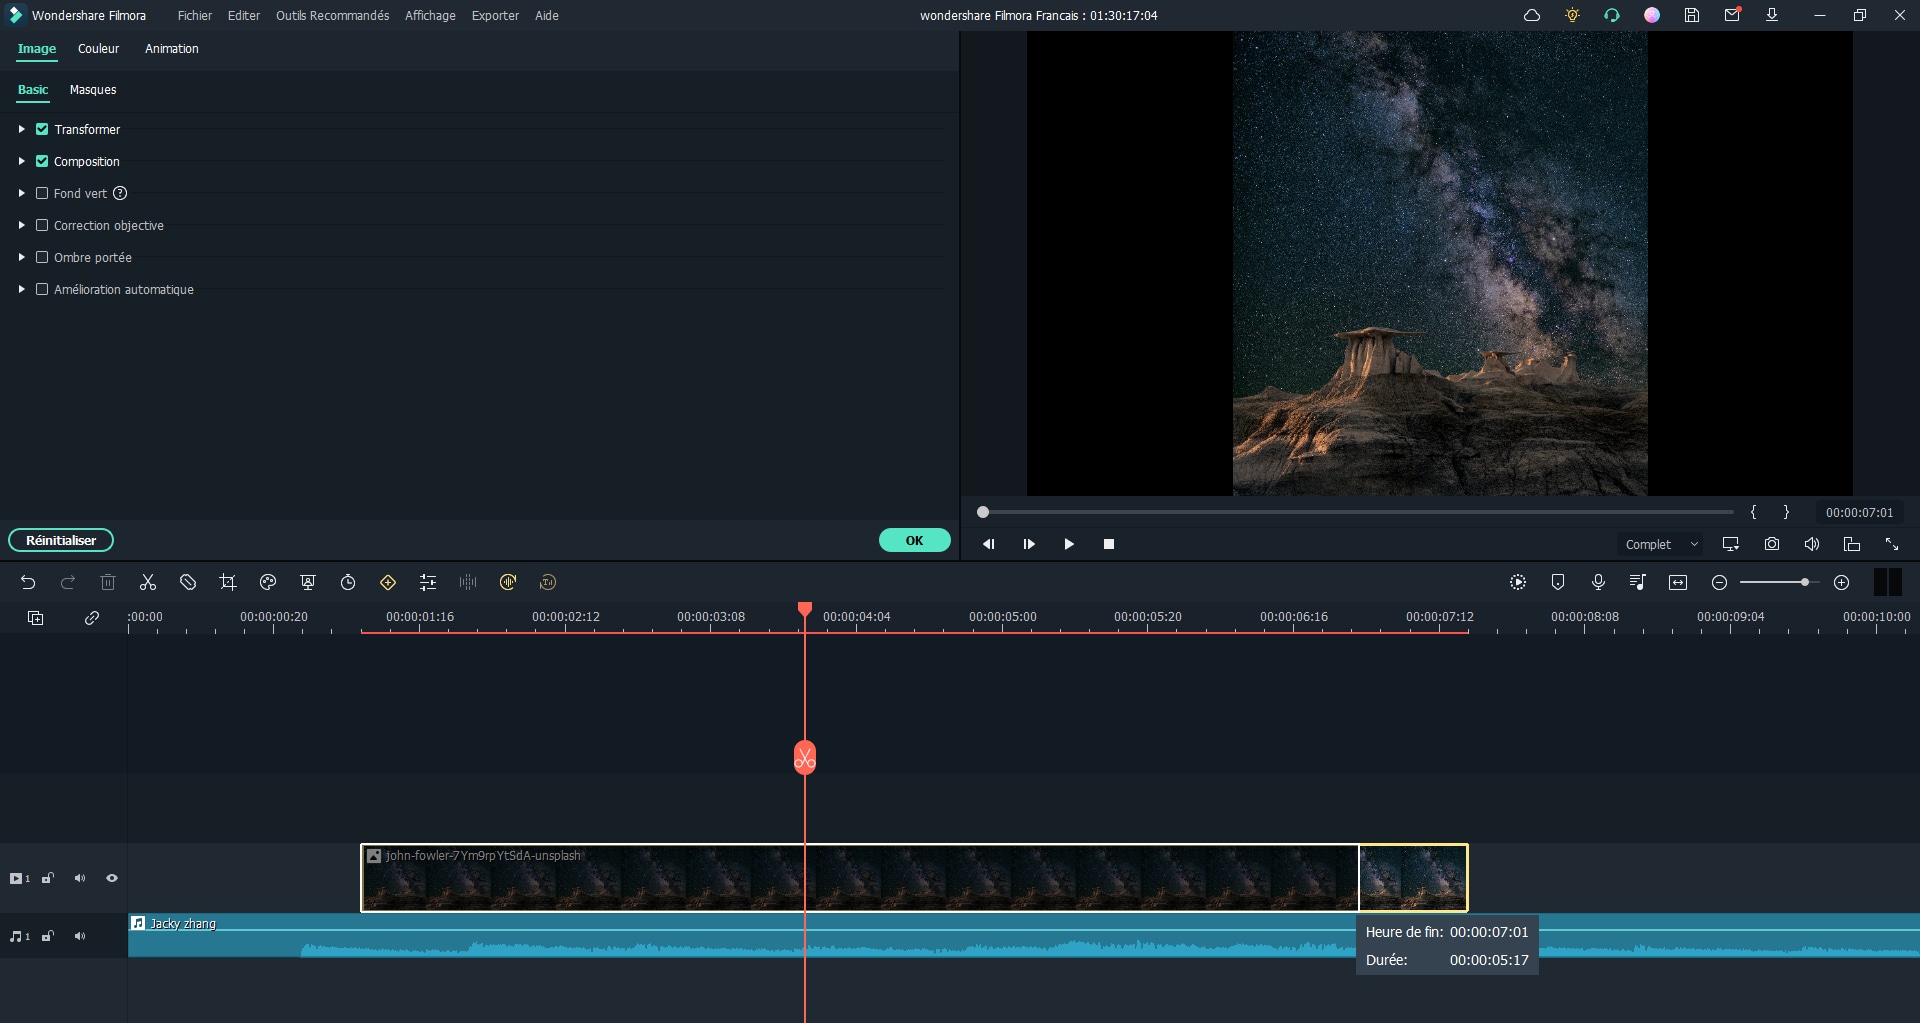The height and width of the screenshot is (1023, 1920).
Task: Open the color palette tool
Action: click(x=268, y=582)
